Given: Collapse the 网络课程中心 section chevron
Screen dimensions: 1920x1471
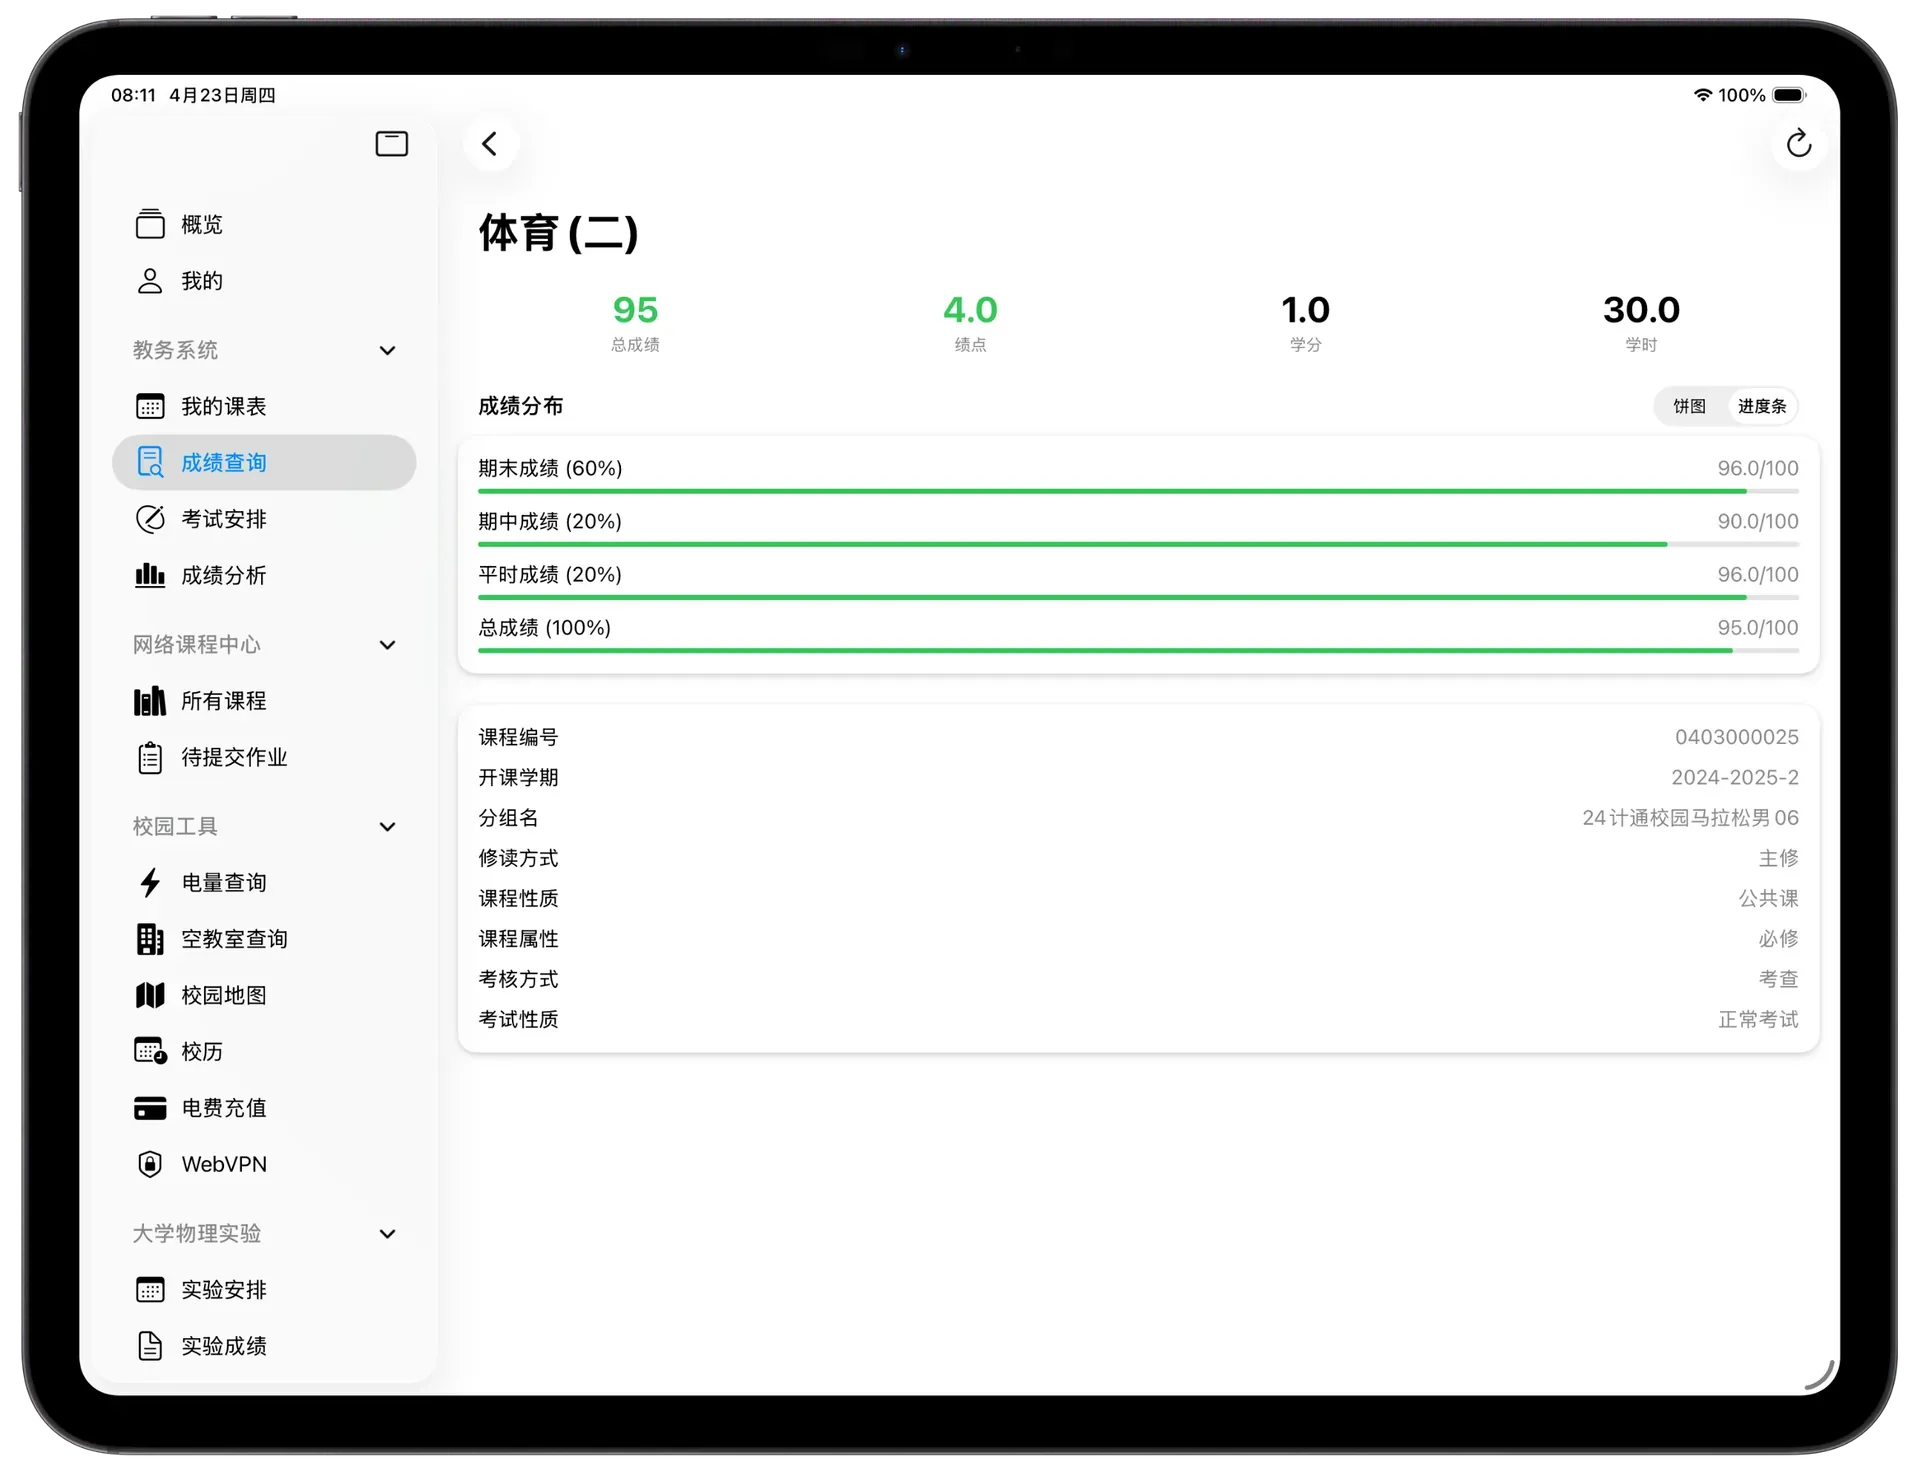Looking at the screenshot, I should (388, 645).
